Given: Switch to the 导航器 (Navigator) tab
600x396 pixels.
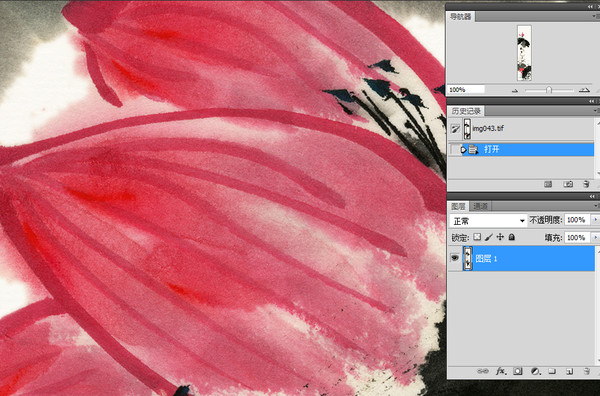Looking at the screenshot, I should [460, 16].
